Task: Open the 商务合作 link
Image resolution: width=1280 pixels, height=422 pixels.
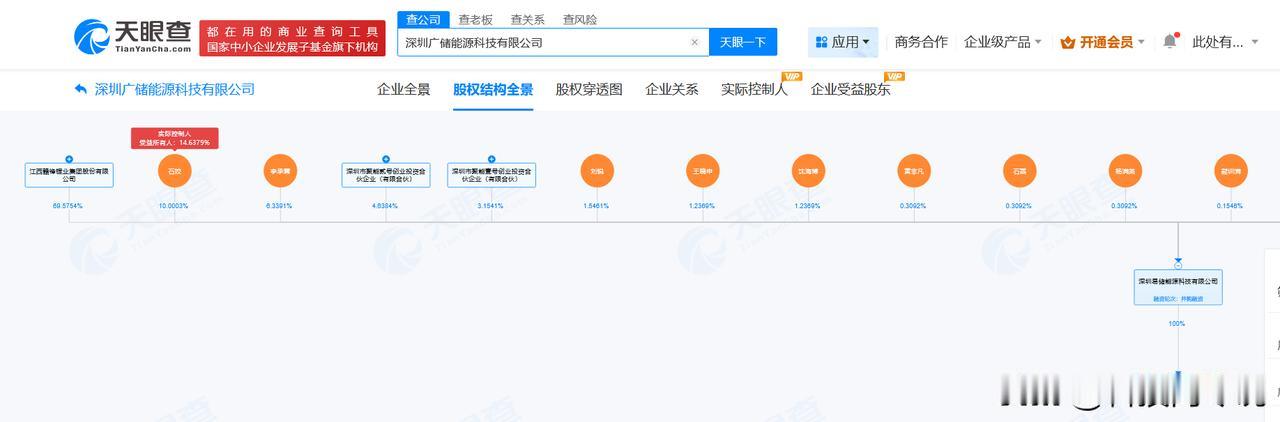Action: point(921,42)
